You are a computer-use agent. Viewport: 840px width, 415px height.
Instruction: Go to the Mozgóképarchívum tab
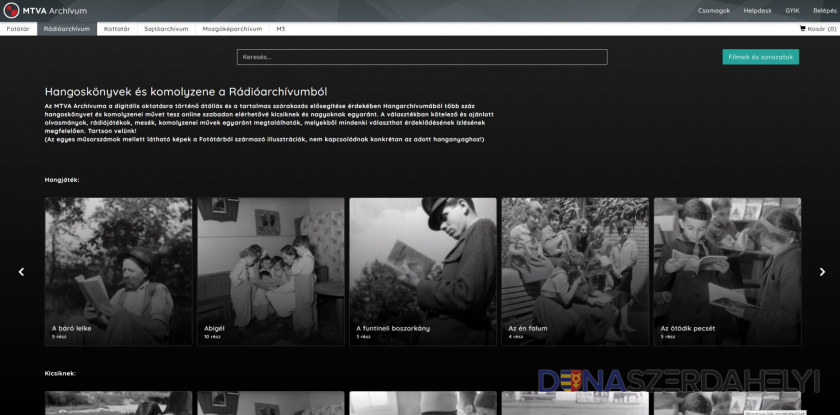[232, 29]
